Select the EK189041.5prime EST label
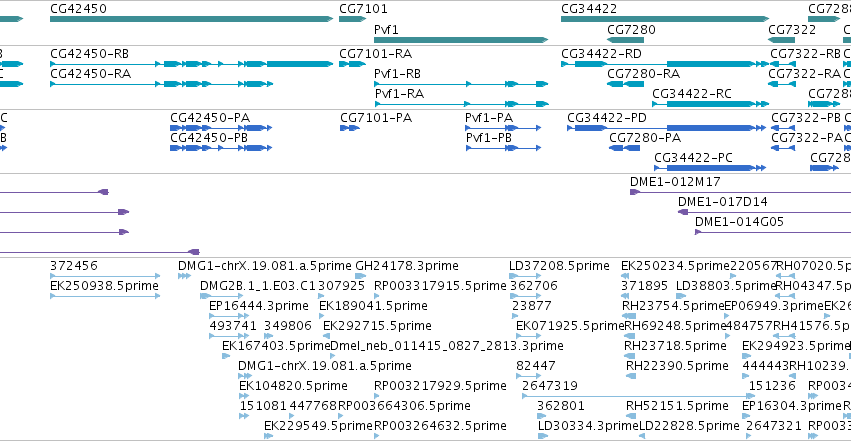851x441 pixels. [x=373, y=306]
